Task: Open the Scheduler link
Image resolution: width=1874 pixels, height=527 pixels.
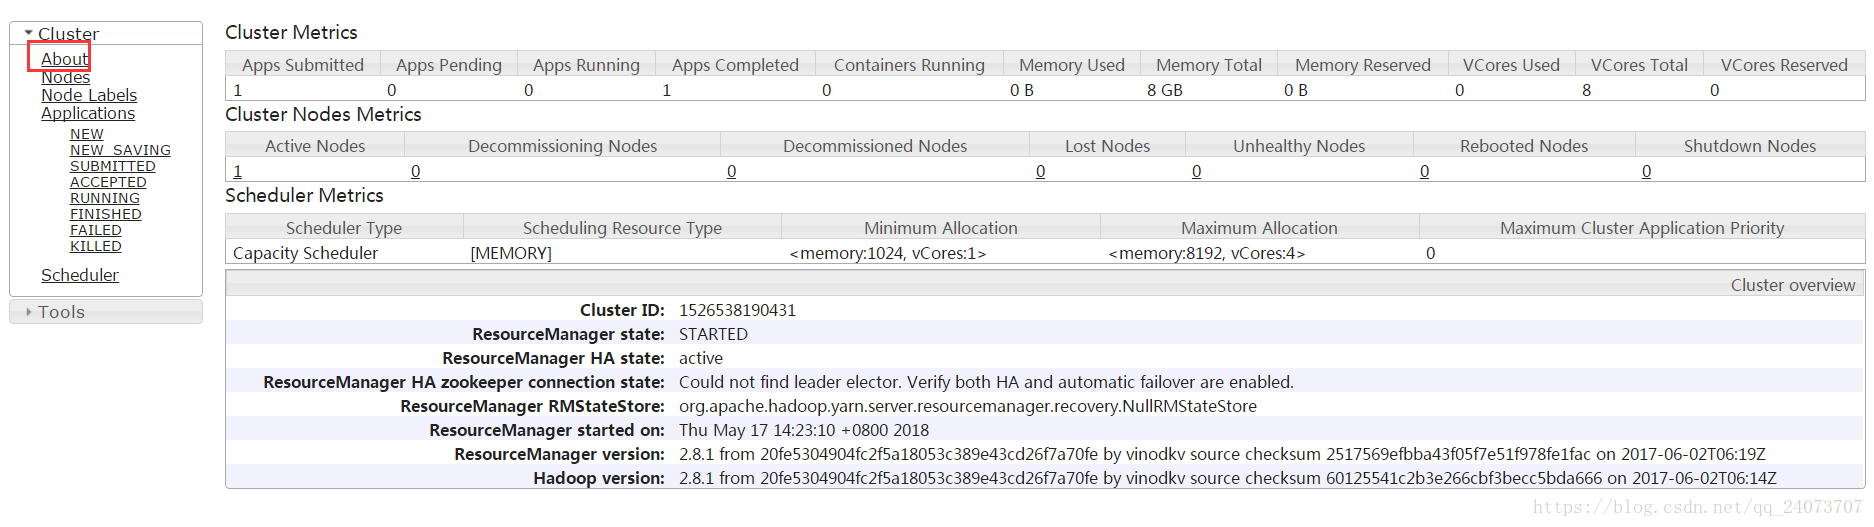Action: (80, 275)
